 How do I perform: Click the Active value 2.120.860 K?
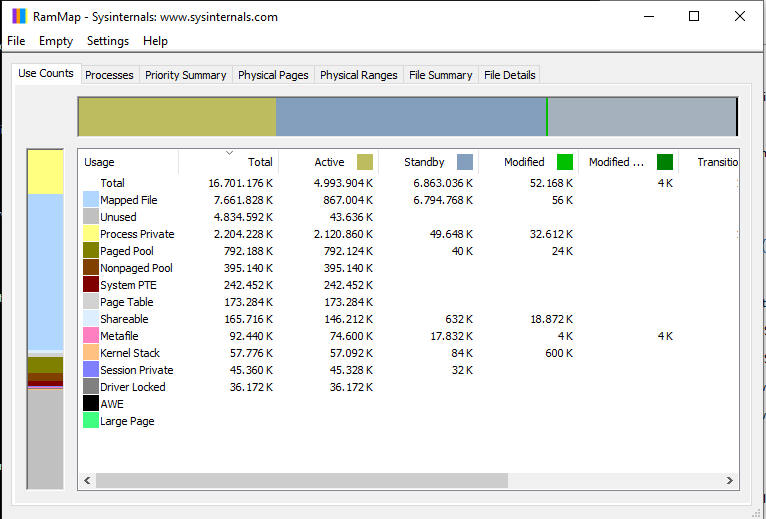[343, 234]
